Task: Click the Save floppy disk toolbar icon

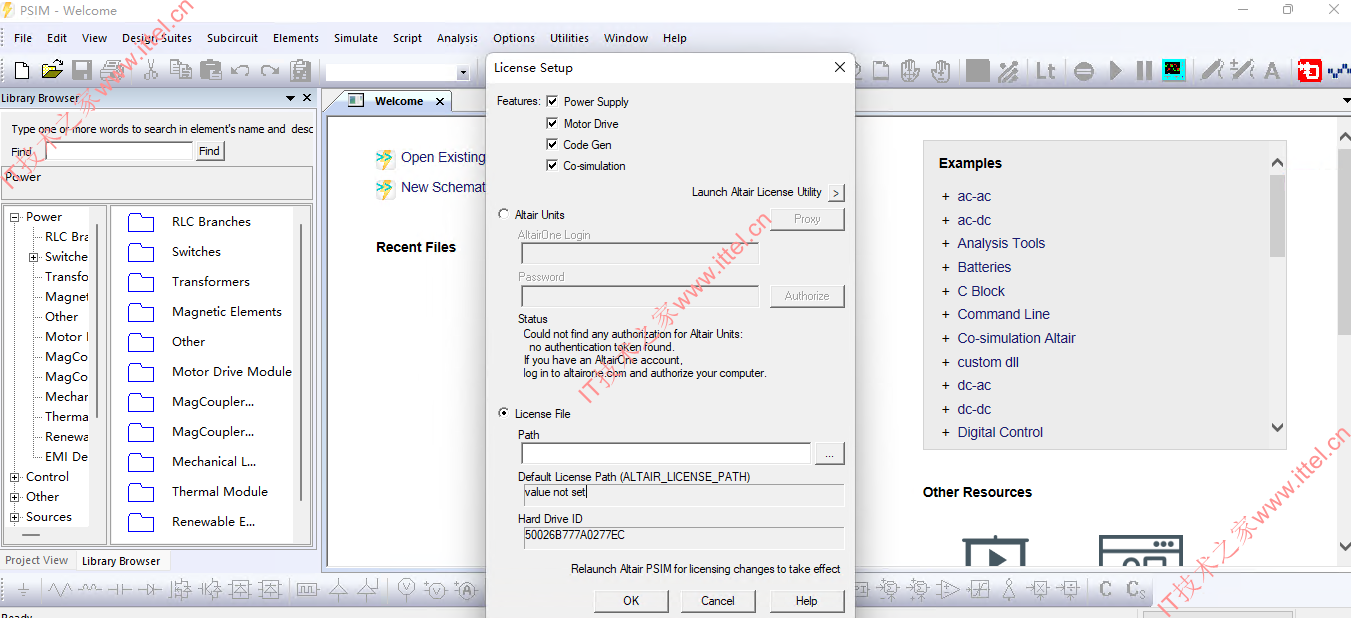Action: coord(82,70)
